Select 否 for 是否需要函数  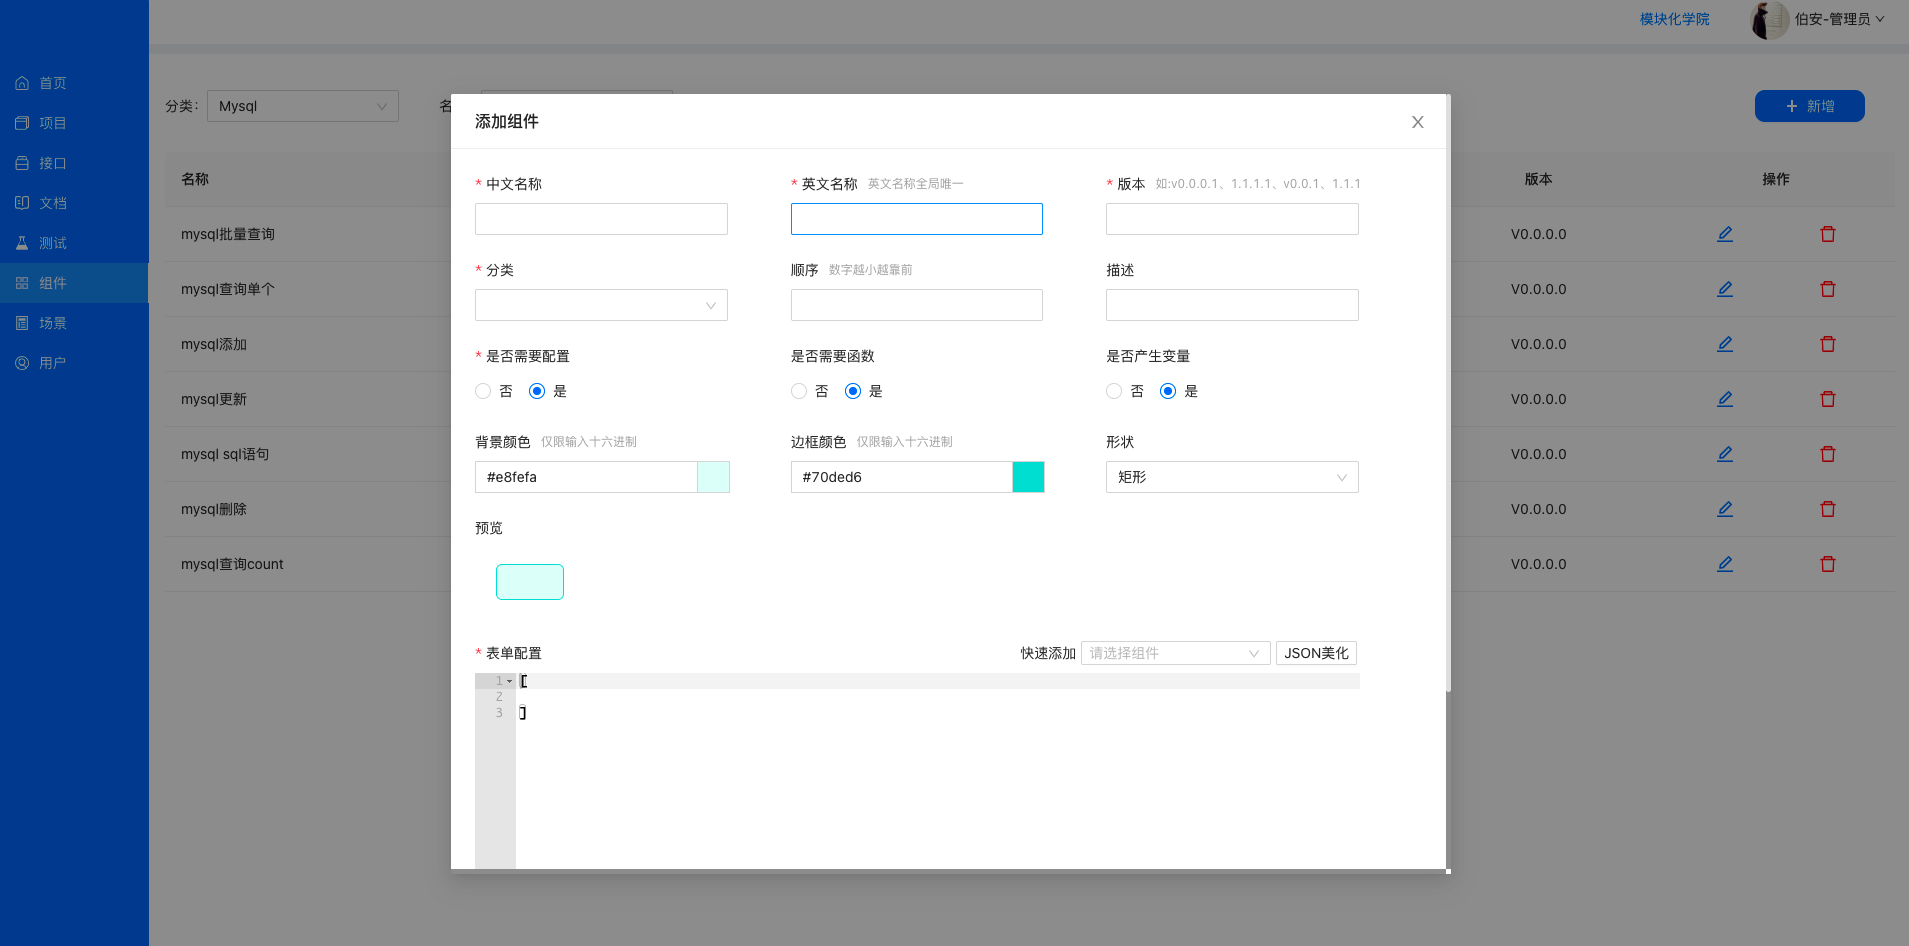click(799, 391)
